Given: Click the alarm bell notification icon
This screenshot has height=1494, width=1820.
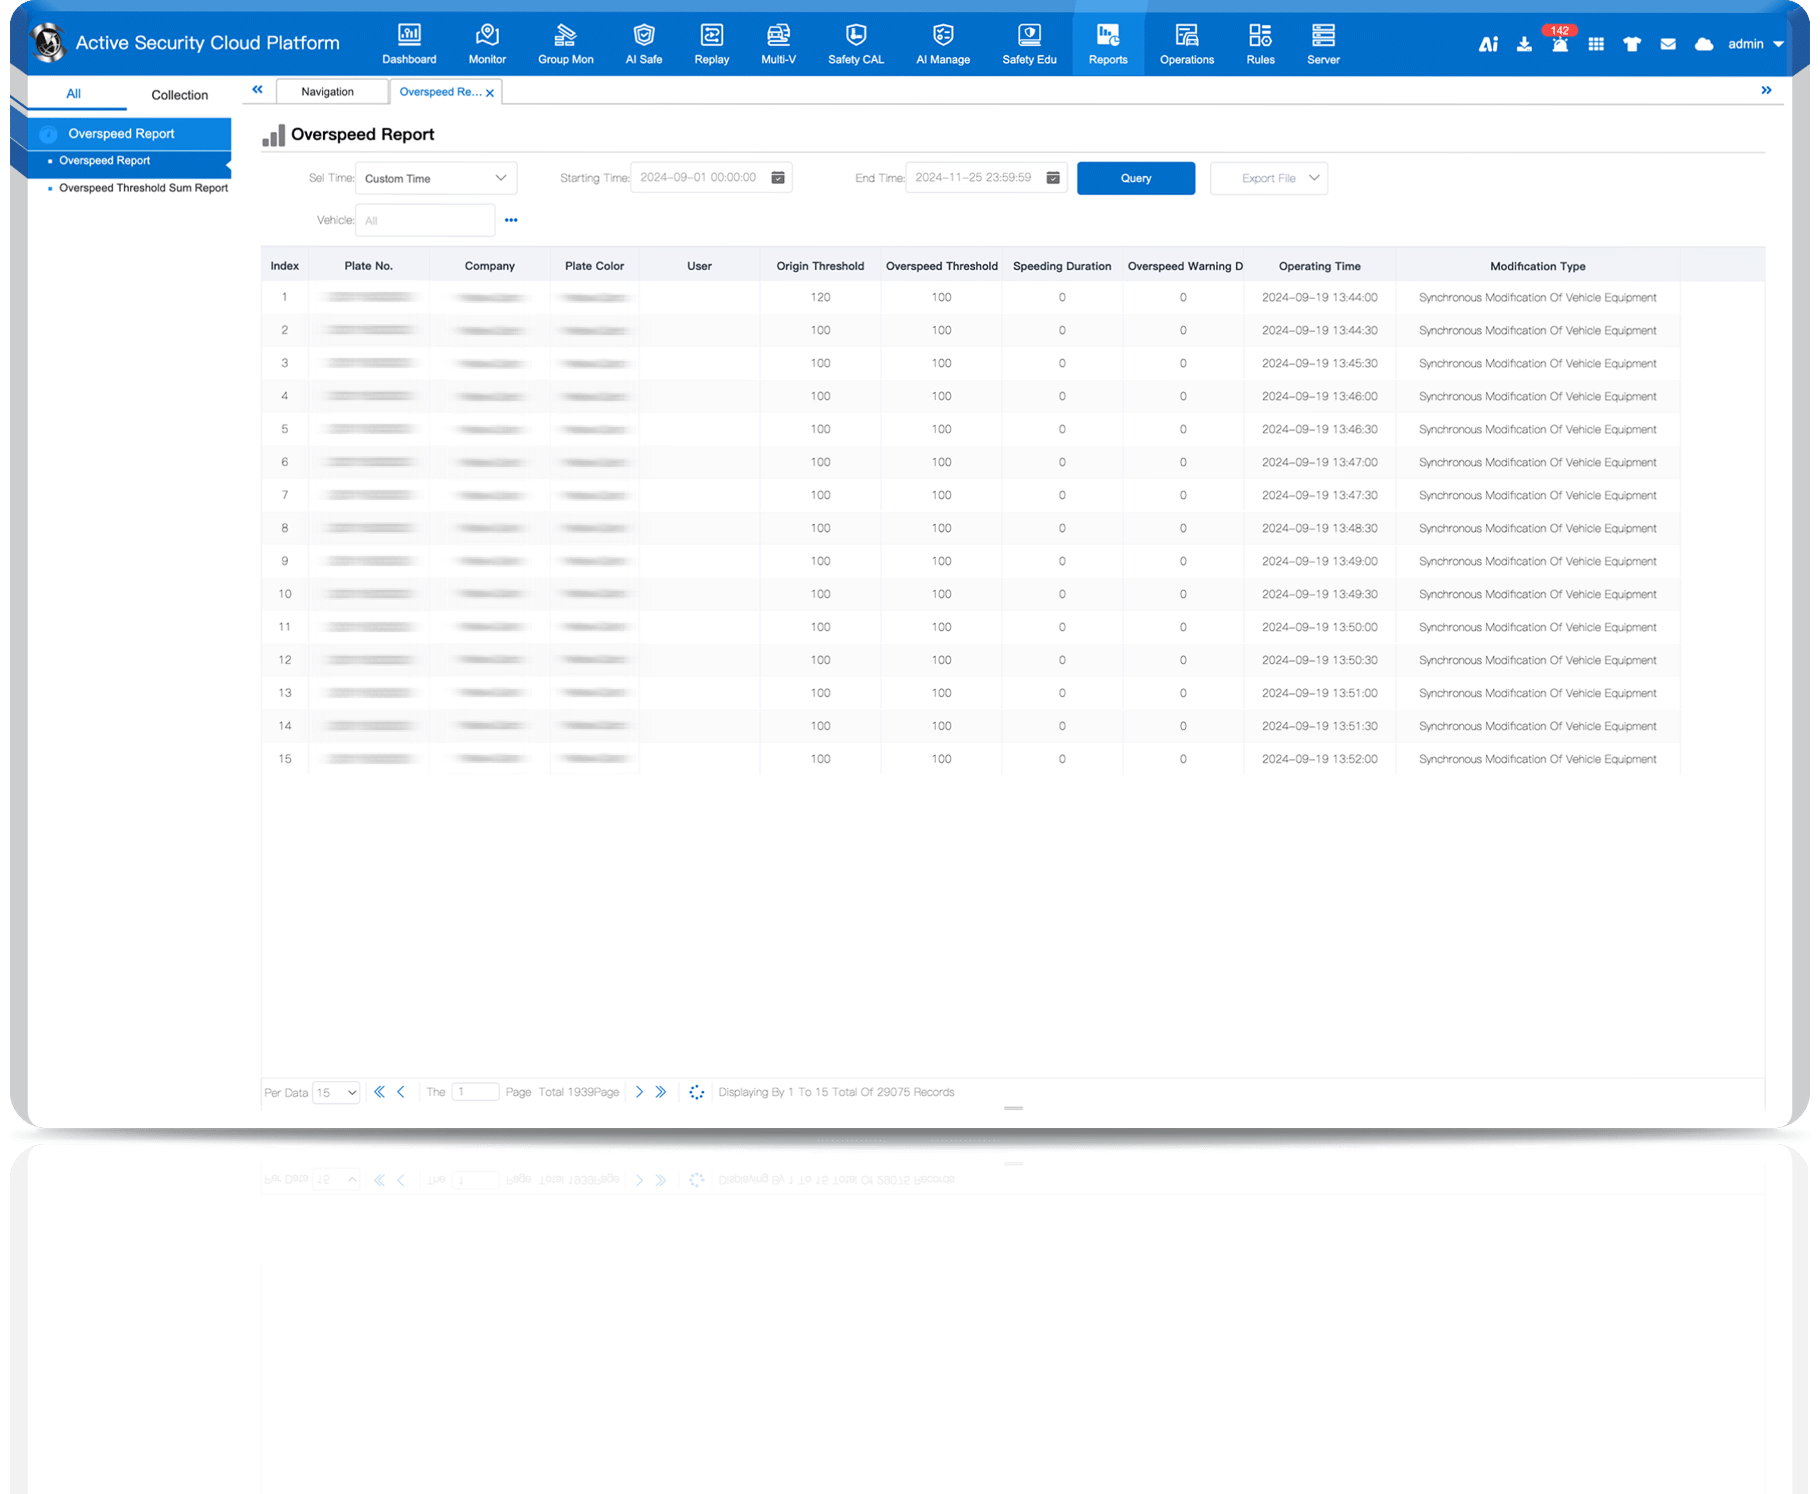Looking at the screenshot, I should tap(1559, 45).
